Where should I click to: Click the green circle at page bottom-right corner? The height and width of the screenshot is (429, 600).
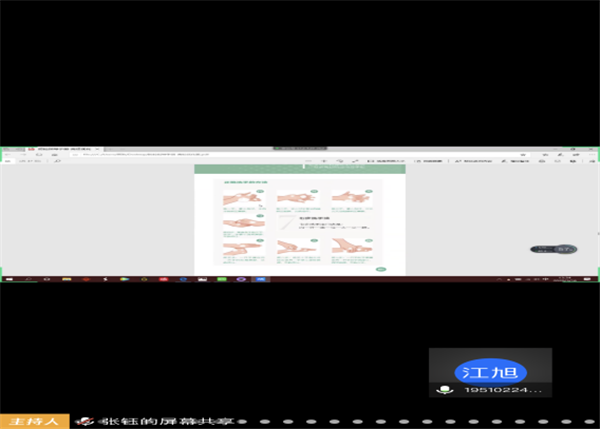click(380, 268)
